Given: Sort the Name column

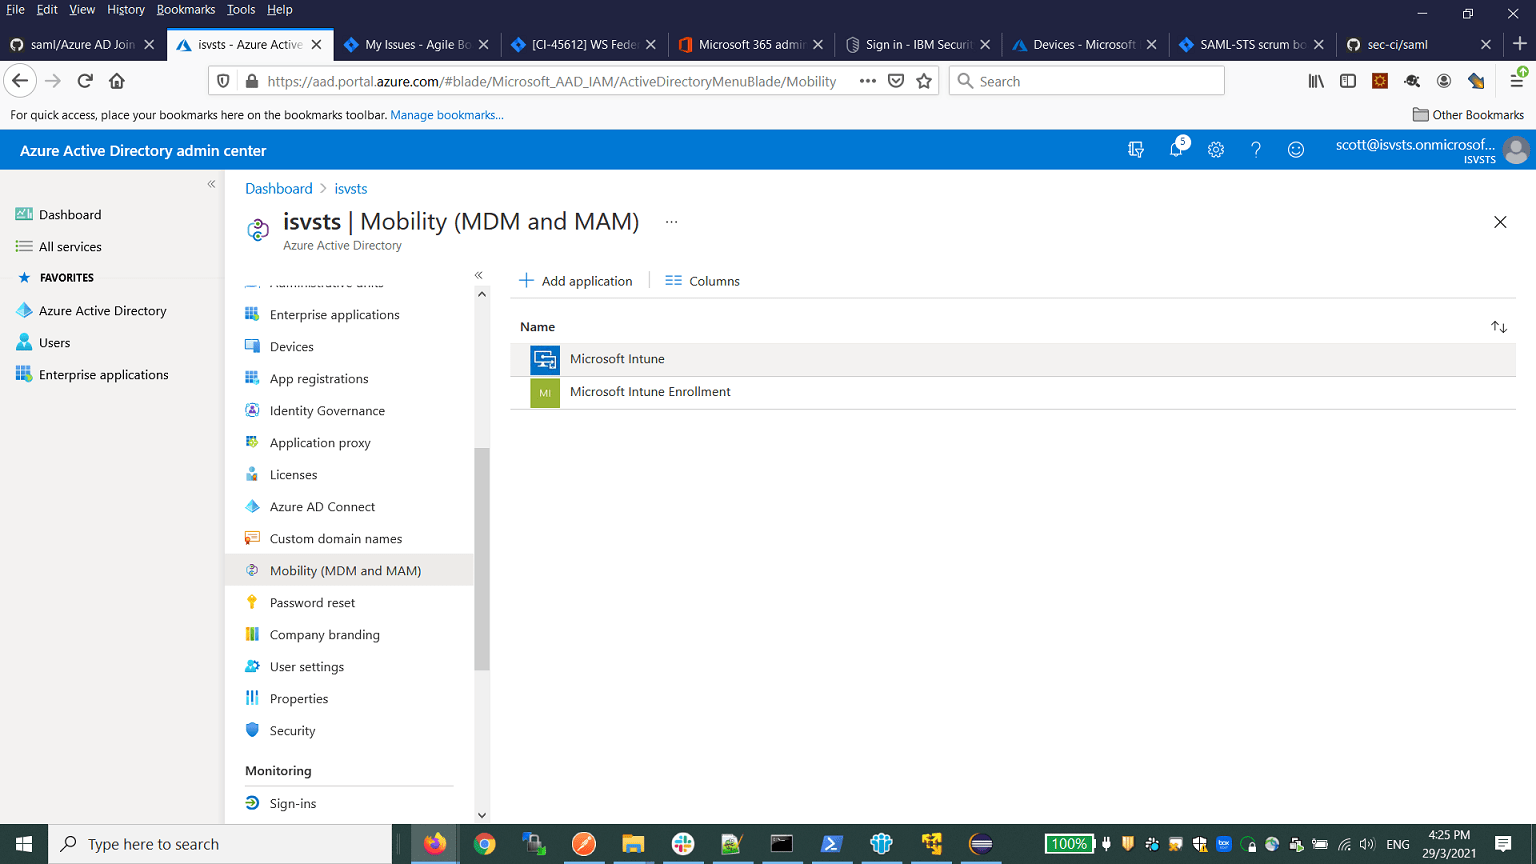Looking at the screenshot, I should pos(1498,326).
